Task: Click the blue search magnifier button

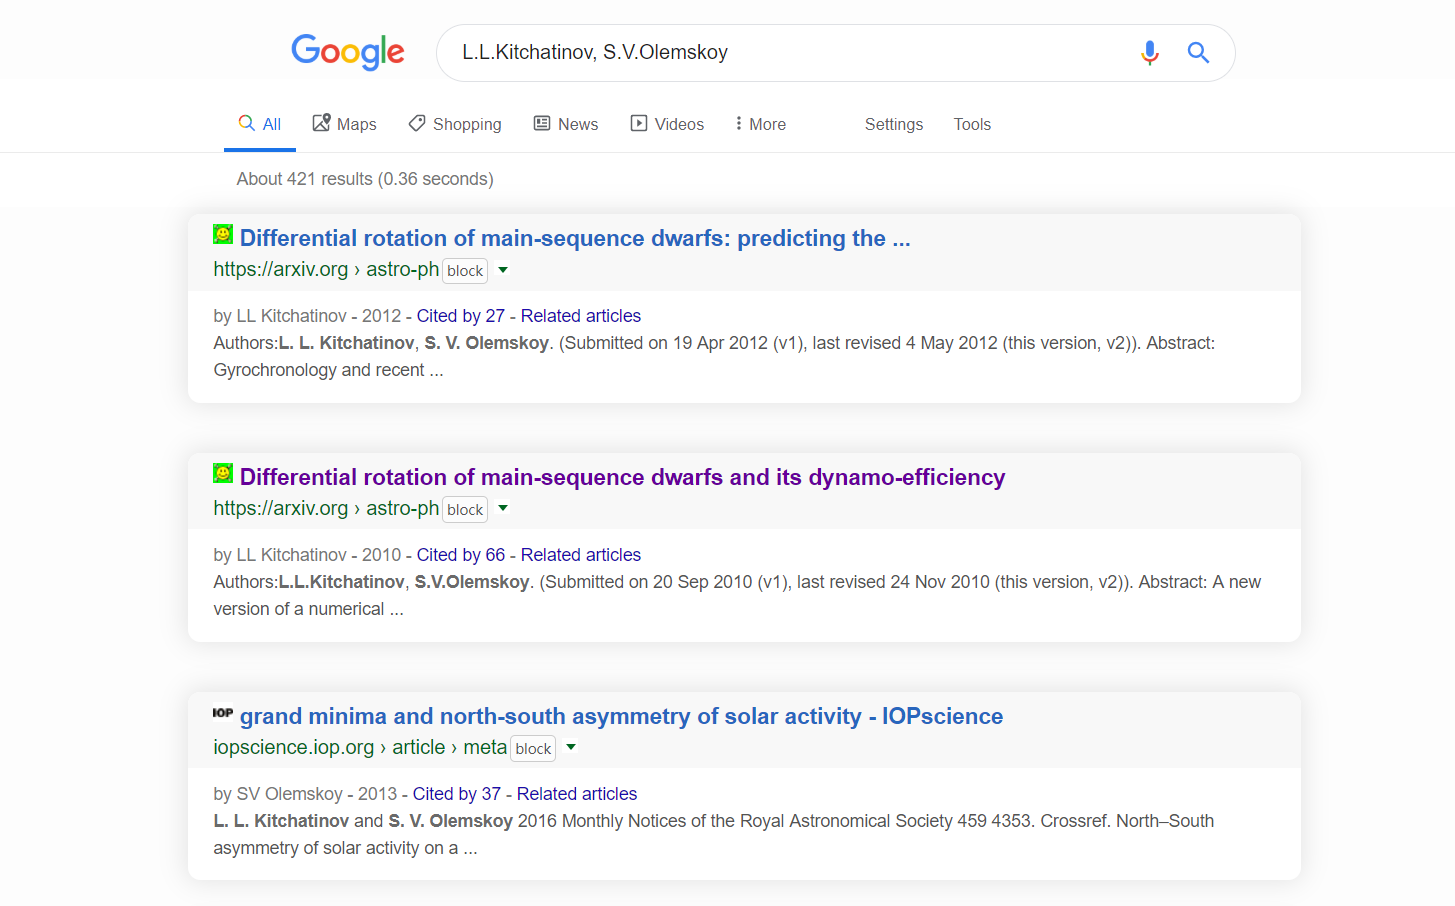Action: pyautogui.click(x=1198, y=53)
